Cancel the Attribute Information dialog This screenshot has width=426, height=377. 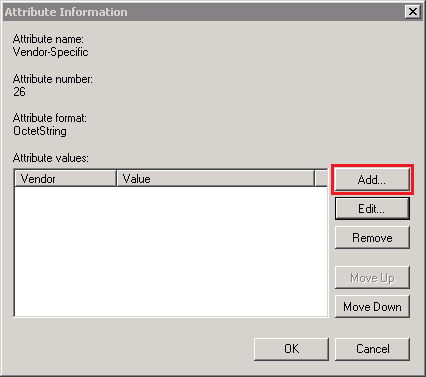372,349
